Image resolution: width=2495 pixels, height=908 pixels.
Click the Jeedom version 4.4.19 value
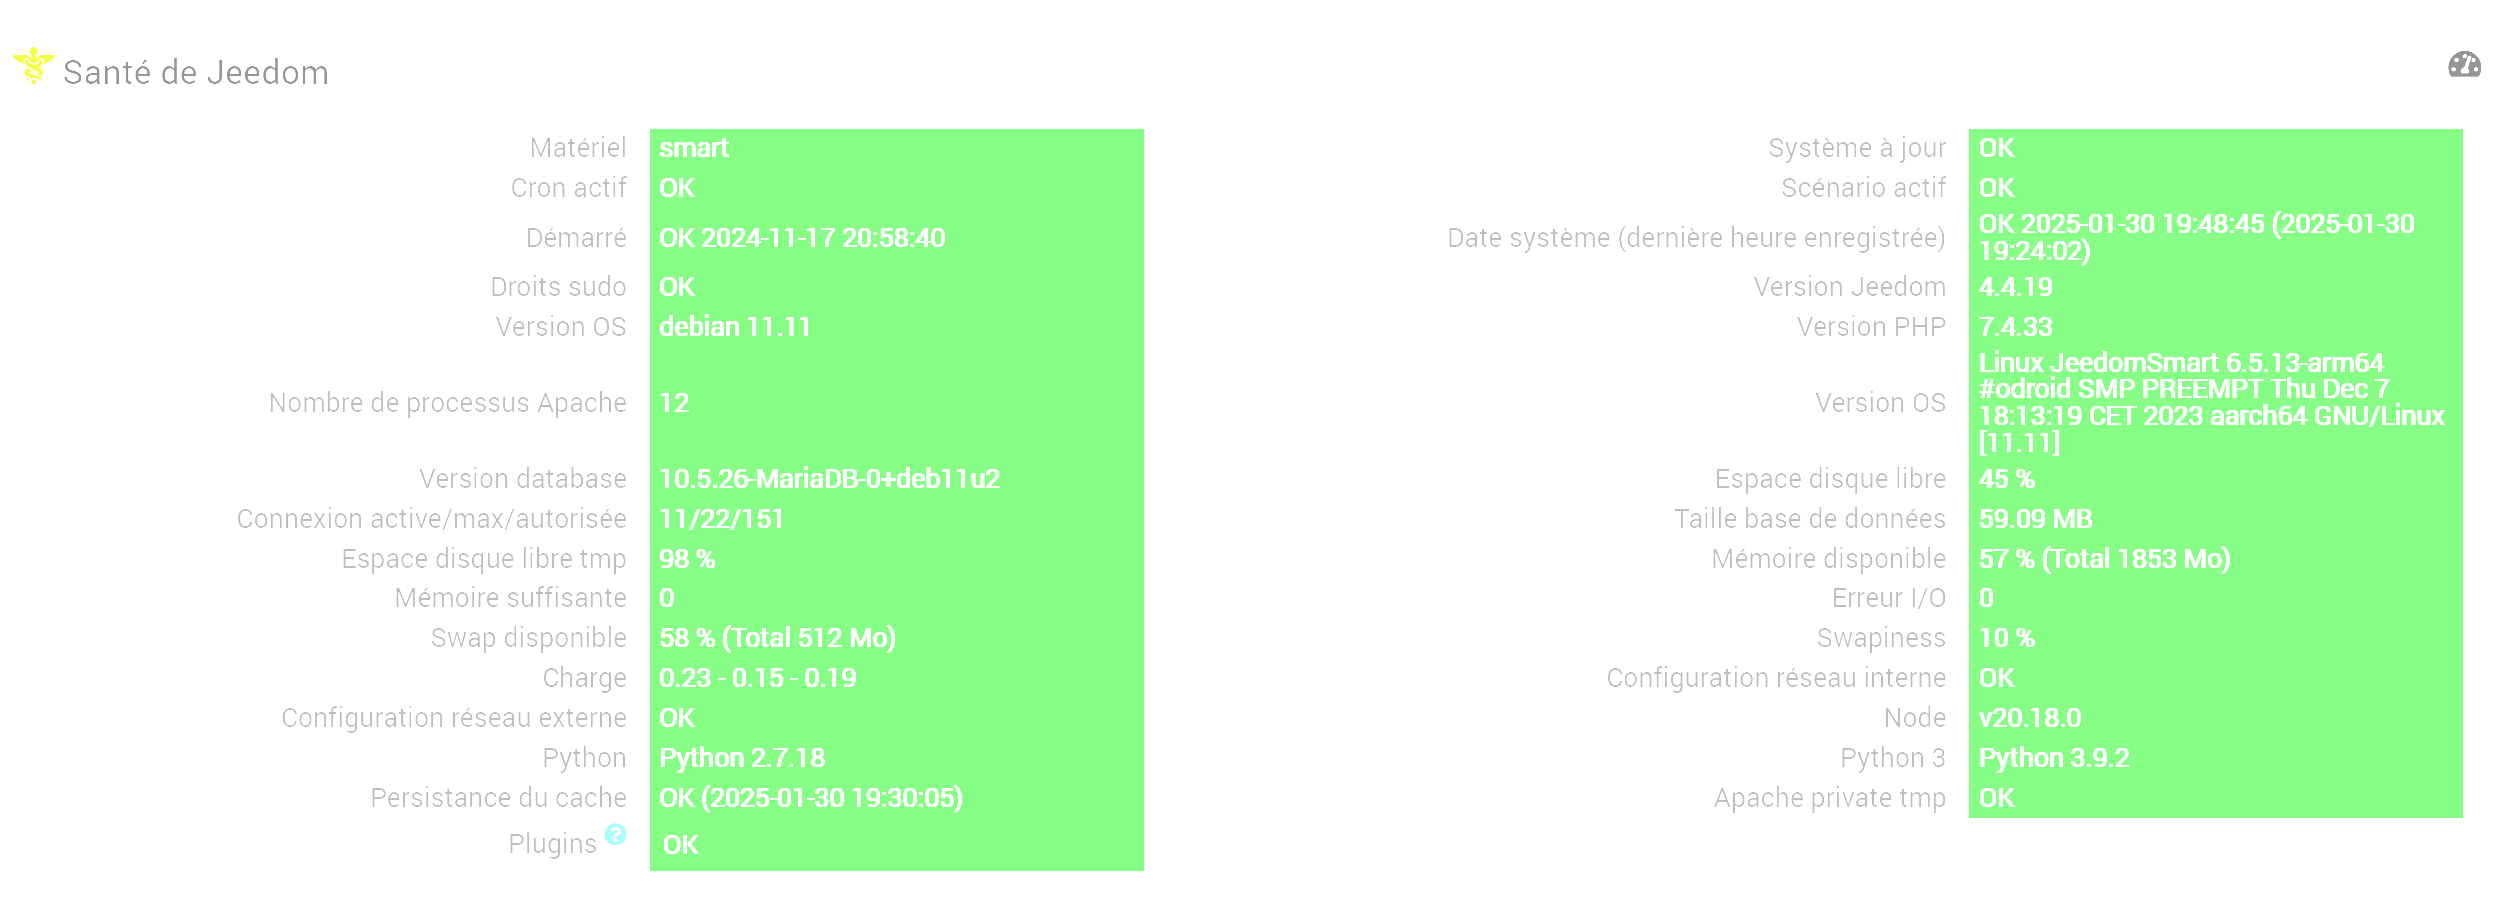click(2015, 287)
